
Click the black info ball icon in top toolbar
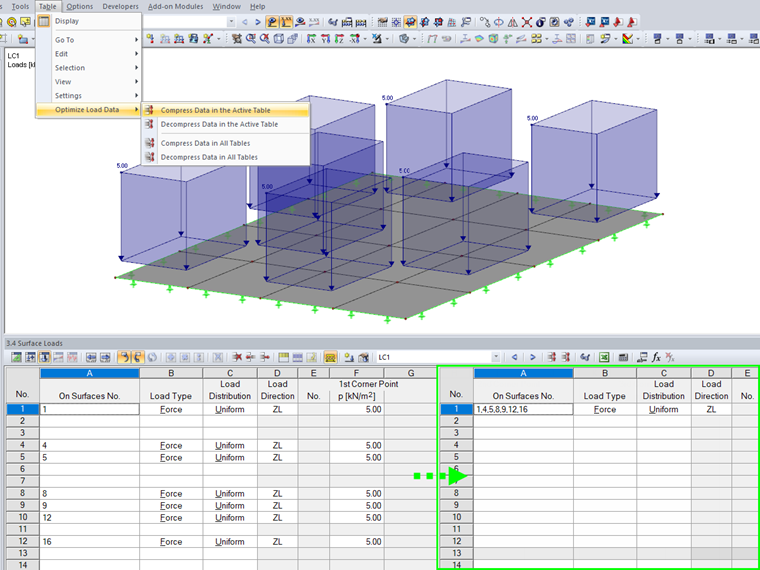coord(540,22)
